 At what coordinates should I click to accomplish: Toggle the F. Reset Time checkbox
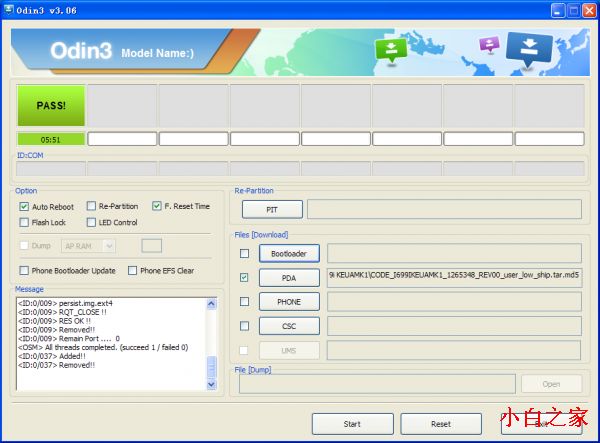click(x=157, y=206)
